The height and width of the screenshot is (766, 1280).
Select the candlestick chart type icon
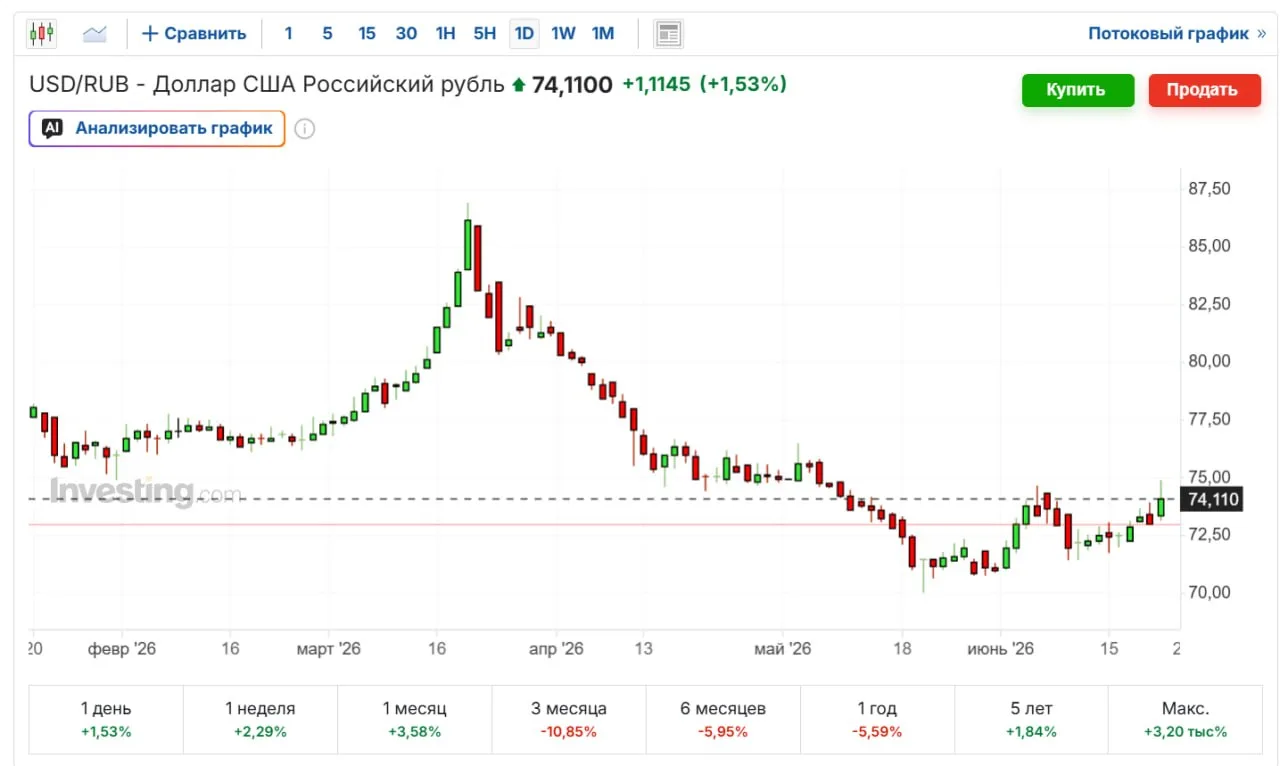(x=41, y=33)
